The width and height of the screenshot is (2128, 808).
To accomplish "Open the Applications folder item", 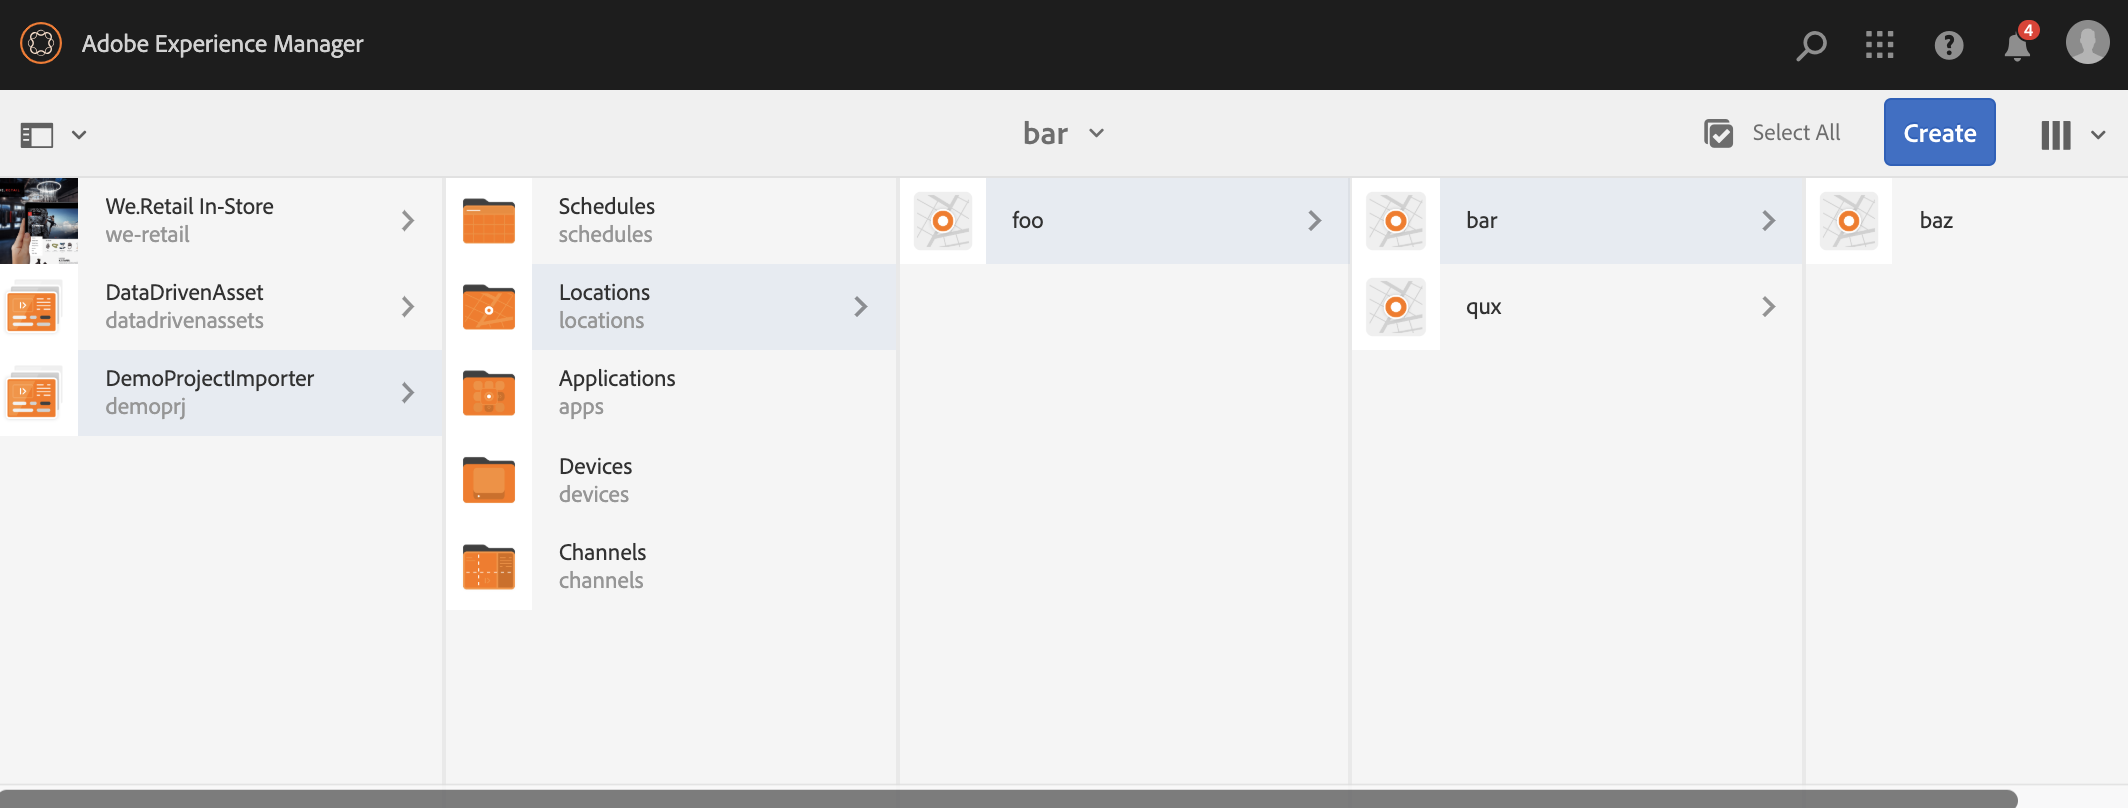I will (x=671, y=393).
